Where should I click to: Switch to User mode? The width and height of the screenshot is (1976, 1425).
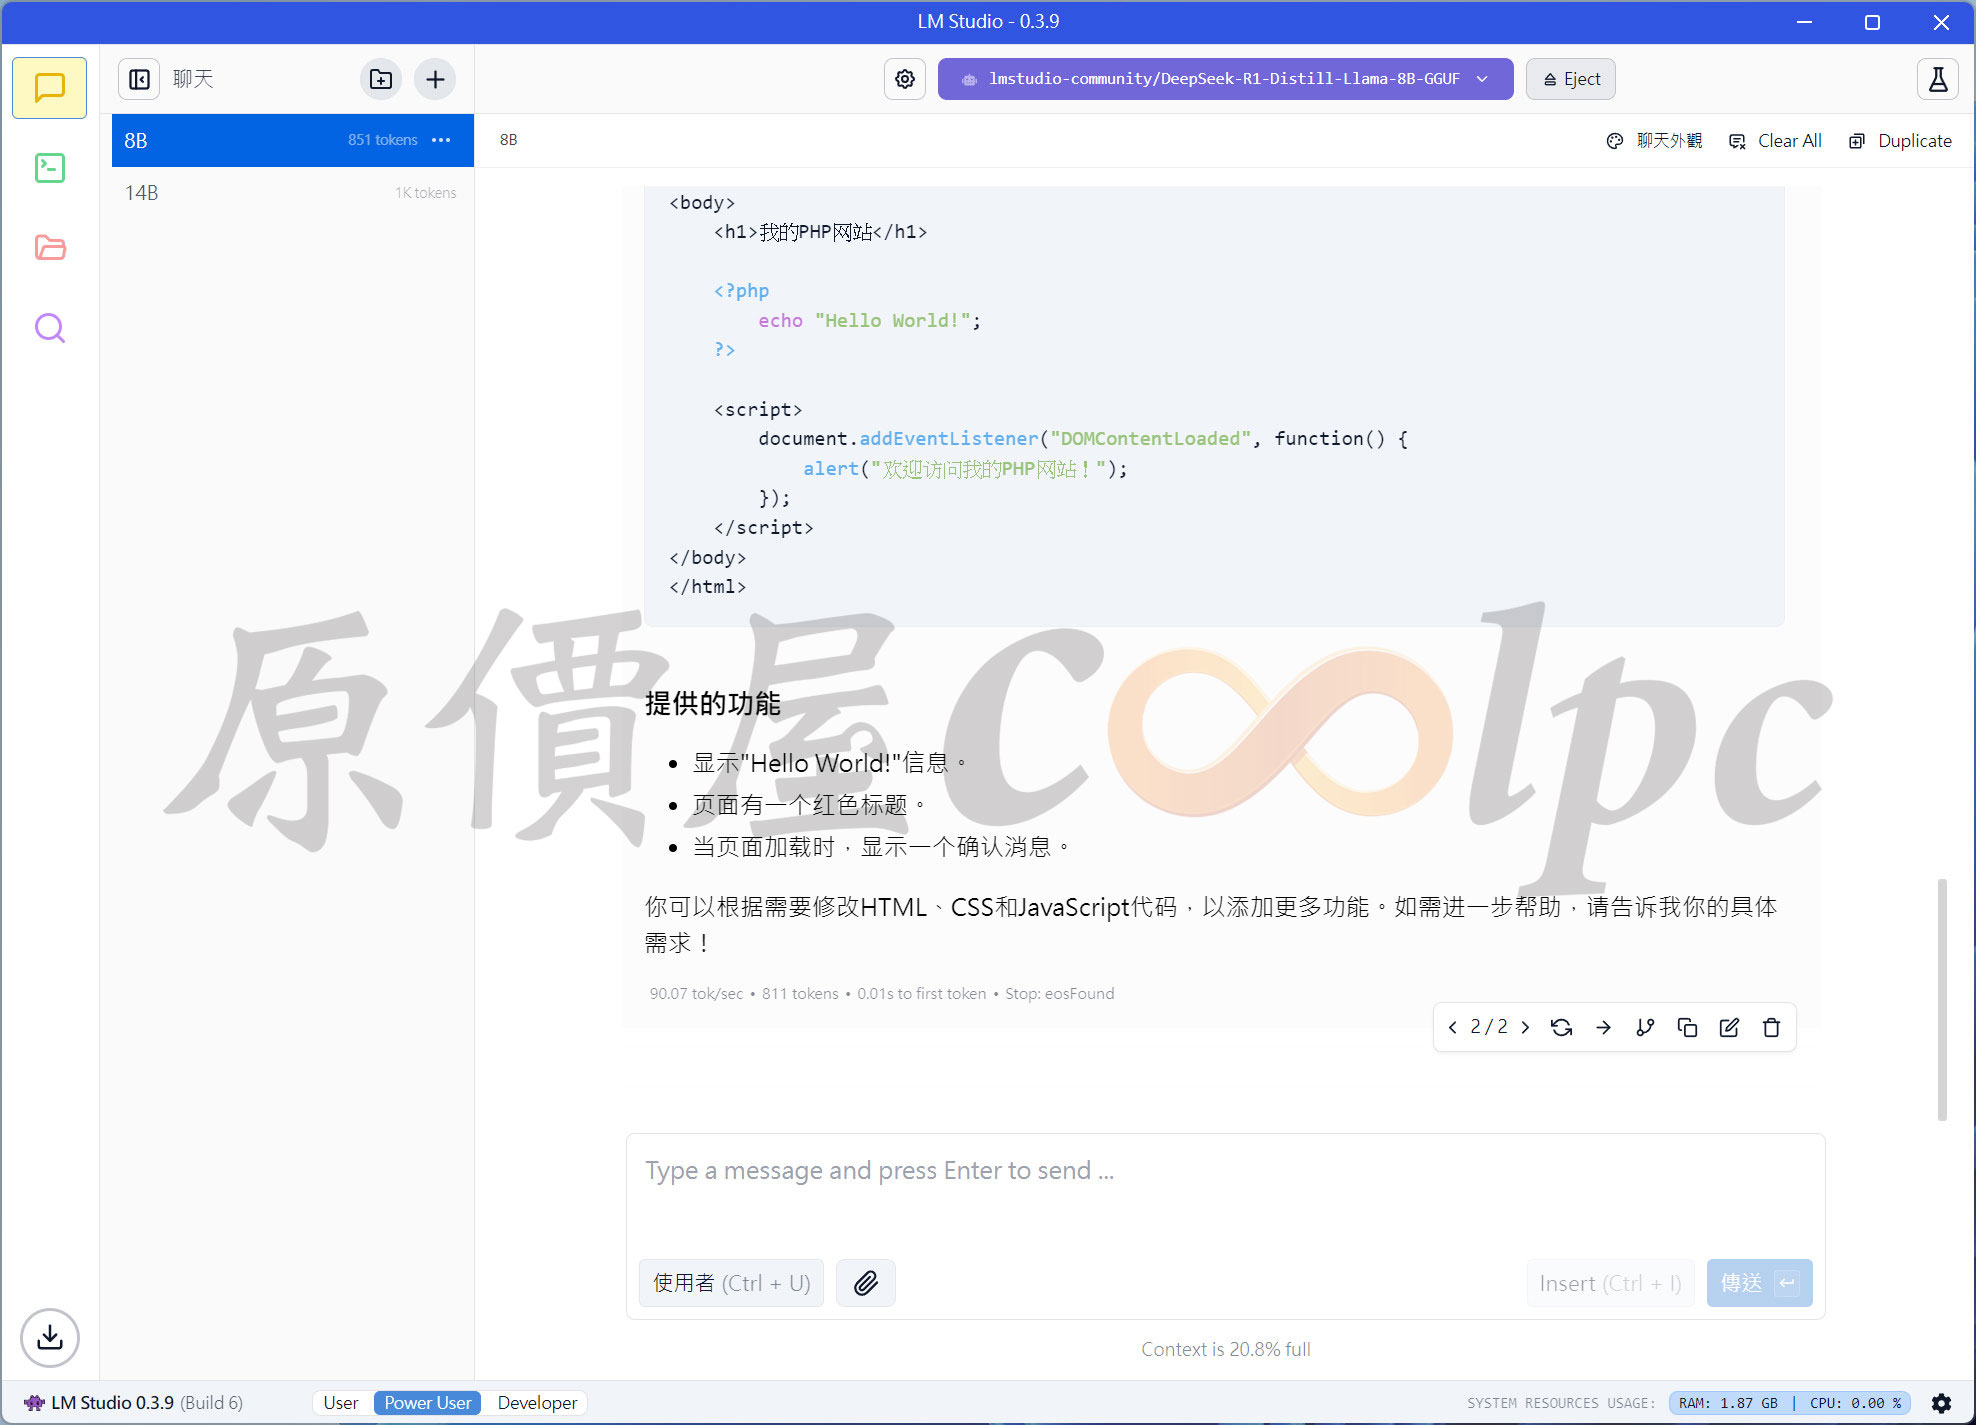[x=341, y=1403]
